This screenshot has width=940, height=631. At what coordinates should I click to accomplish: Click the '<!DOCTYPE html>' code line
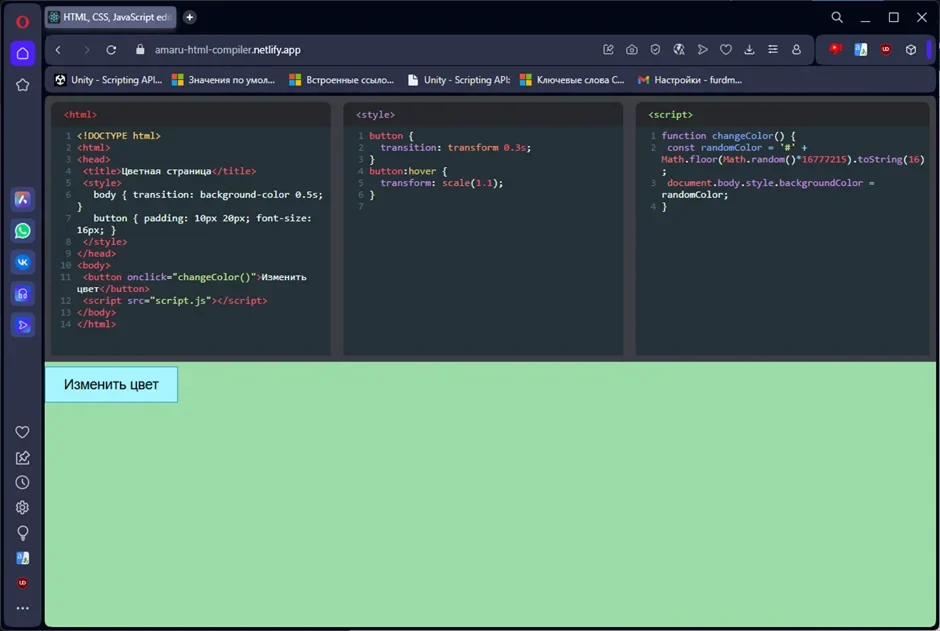coord(119,136)
